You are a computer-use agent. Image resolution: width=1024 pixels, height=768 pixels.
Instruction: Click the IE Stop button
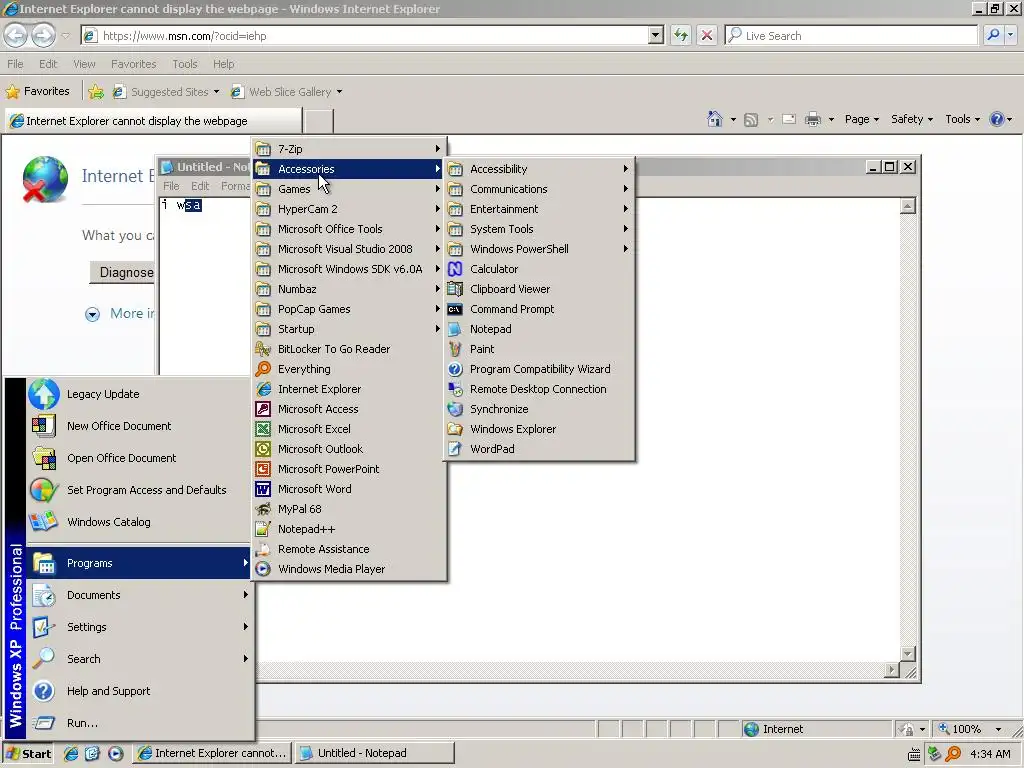coord(707,36)
